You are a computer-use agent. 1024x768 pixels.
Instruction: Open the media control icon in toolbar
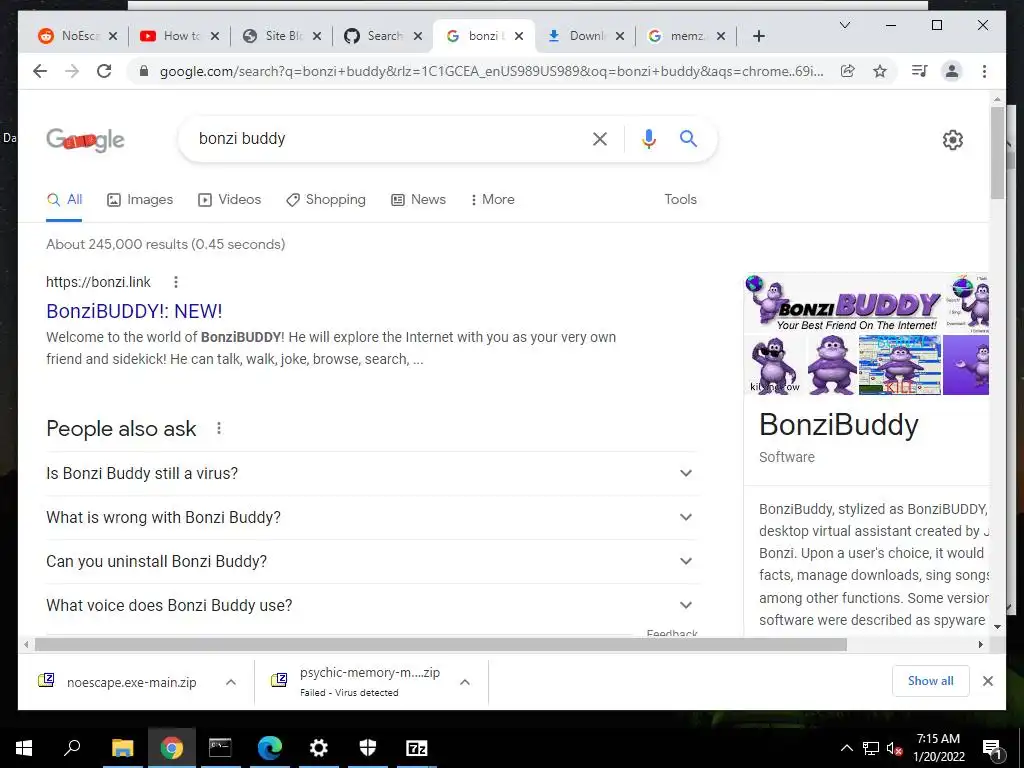(920, 71)
